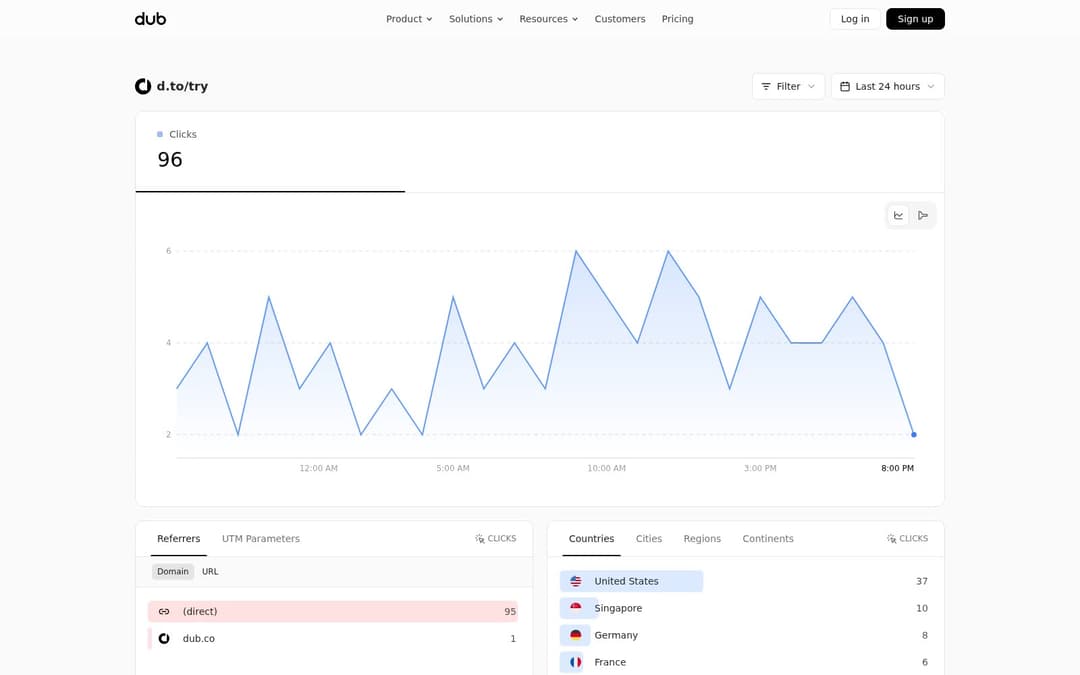The height and width of the screenshot is (675, 1080).
Task: Select the dub.co referrer row
Action: (333, 638)
